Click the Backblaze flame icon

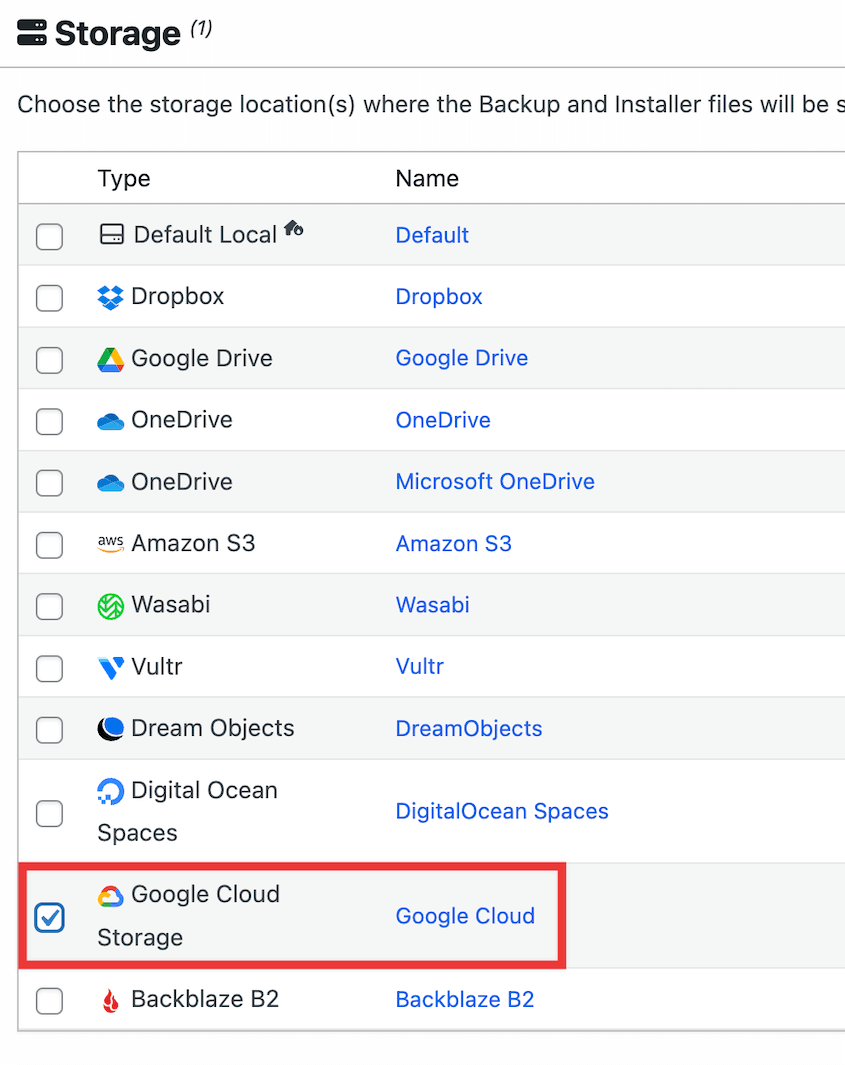click(111, 1000)
